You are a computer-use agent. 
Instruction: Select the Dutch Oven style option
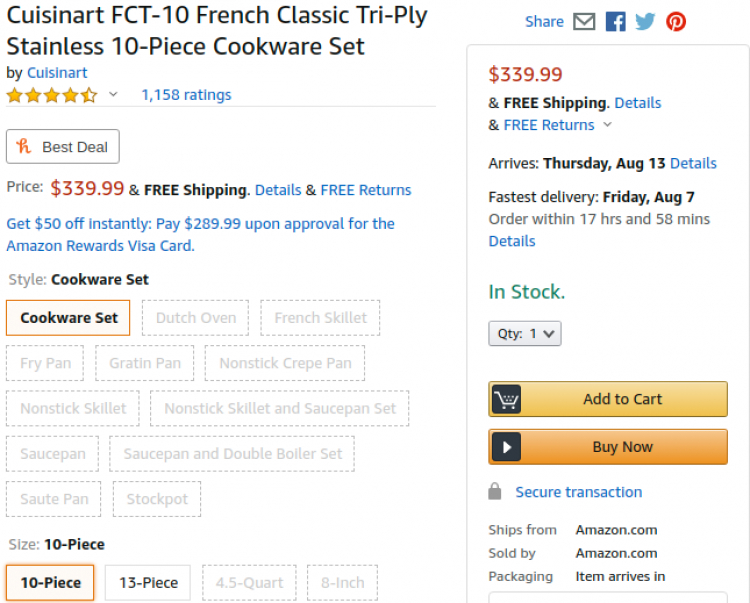tap(196, 318)
